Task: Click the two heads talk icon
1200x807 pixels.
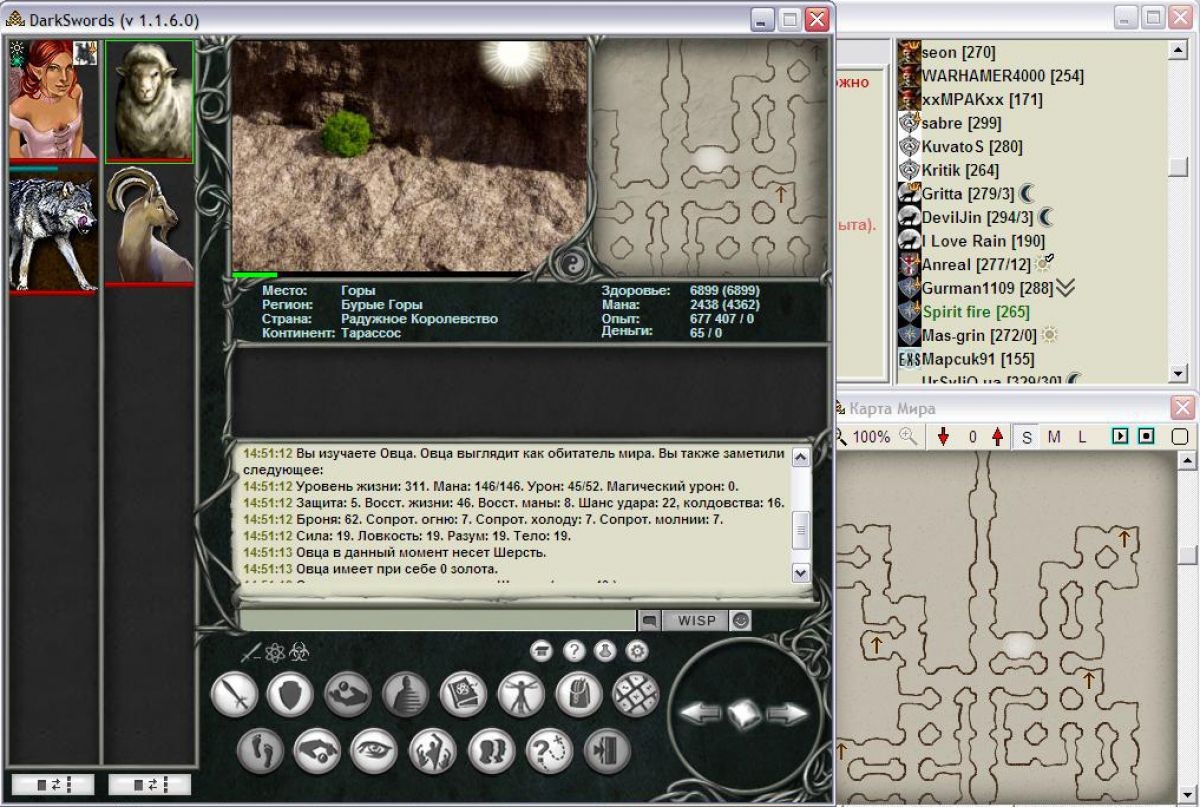Action: pyautogui.click(x=490, y=750)
